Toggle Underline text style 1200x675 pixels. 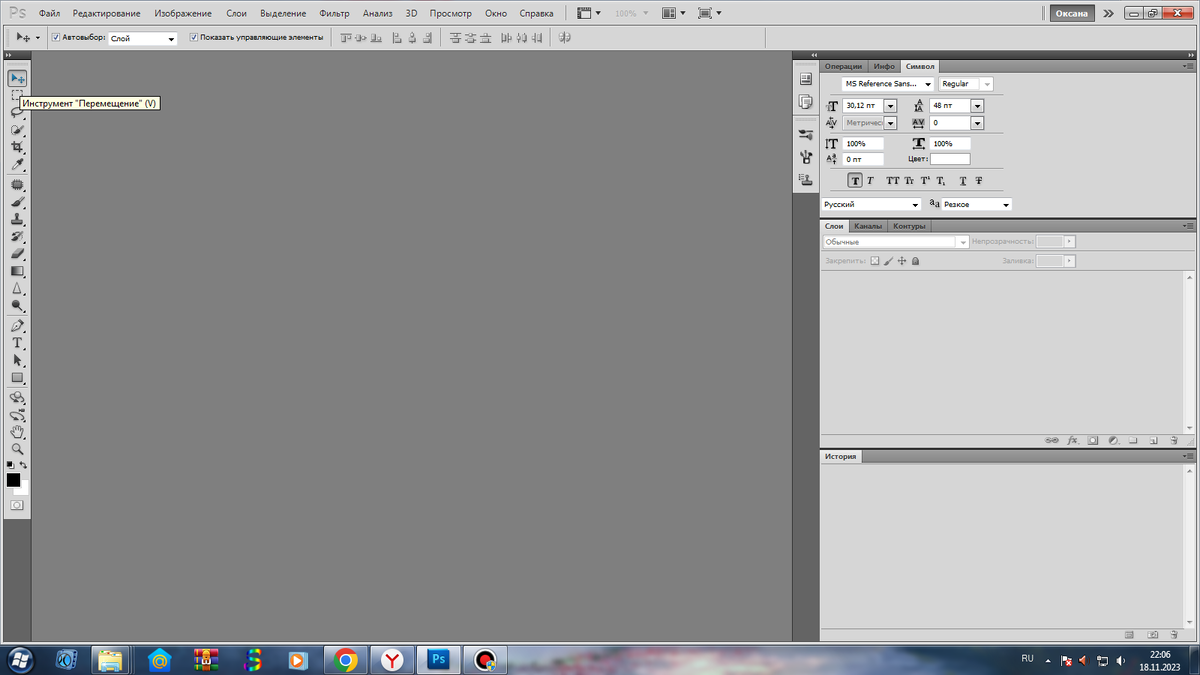click(963, 181)
